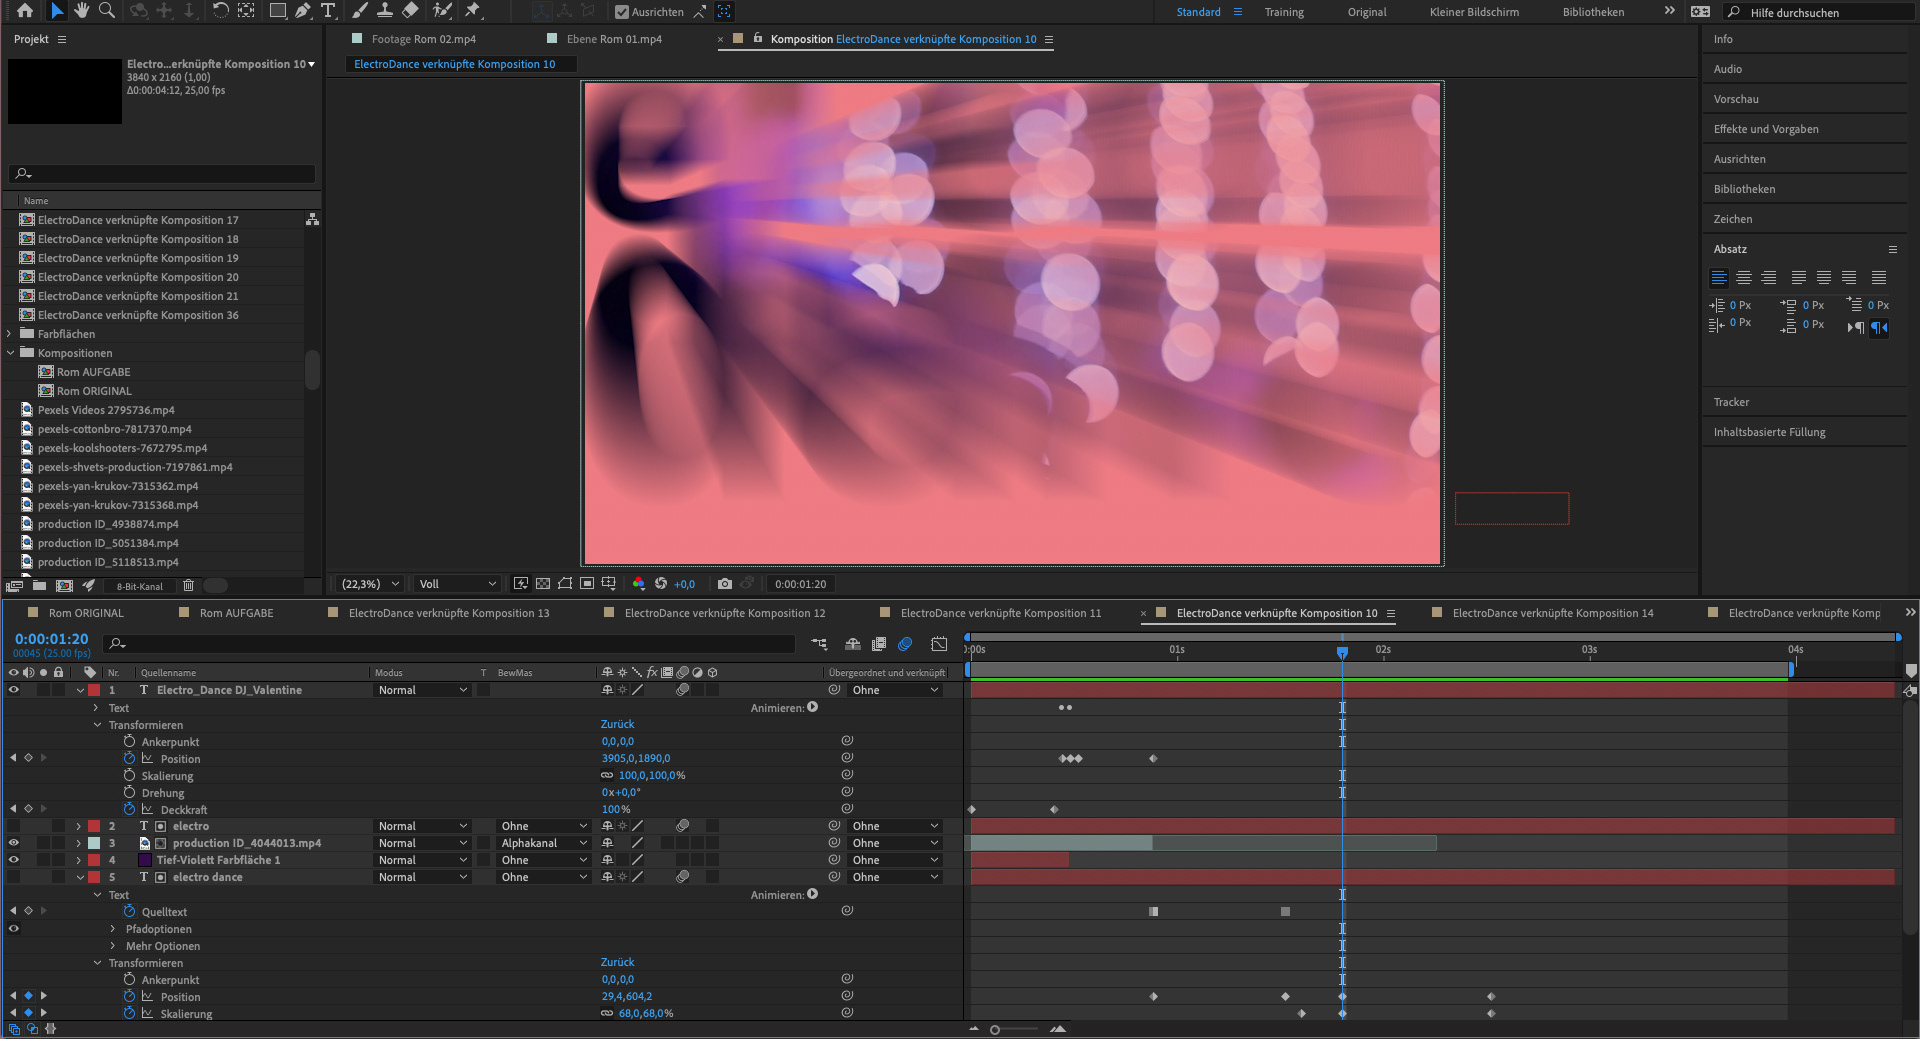Toggle Deckkraft stopwatch for layer 1
Image resolution: width=1920 pixels, height=1039 pixels.
129,809
